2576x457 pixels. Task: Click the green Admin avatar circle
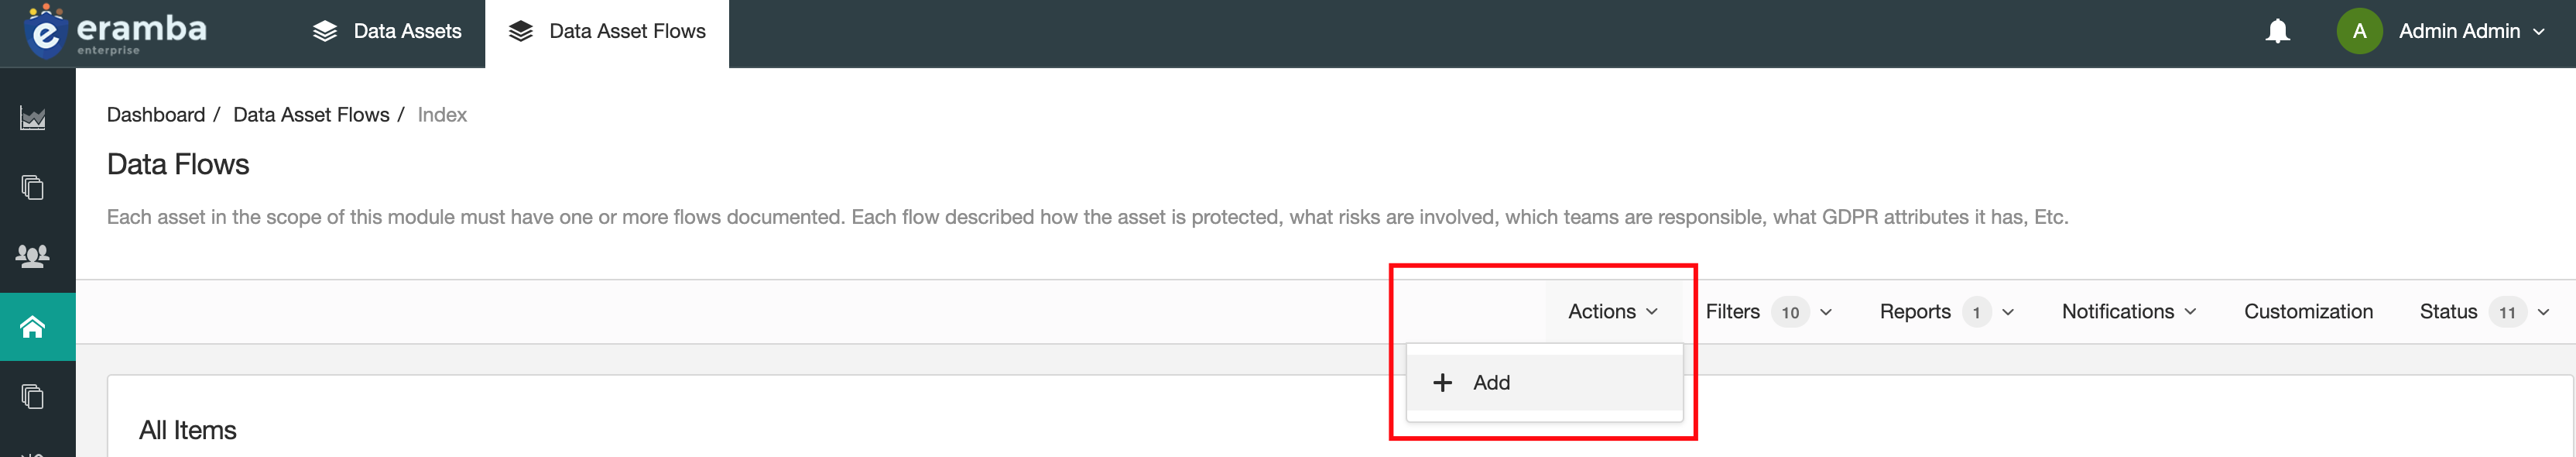[x=2360, y=31]
